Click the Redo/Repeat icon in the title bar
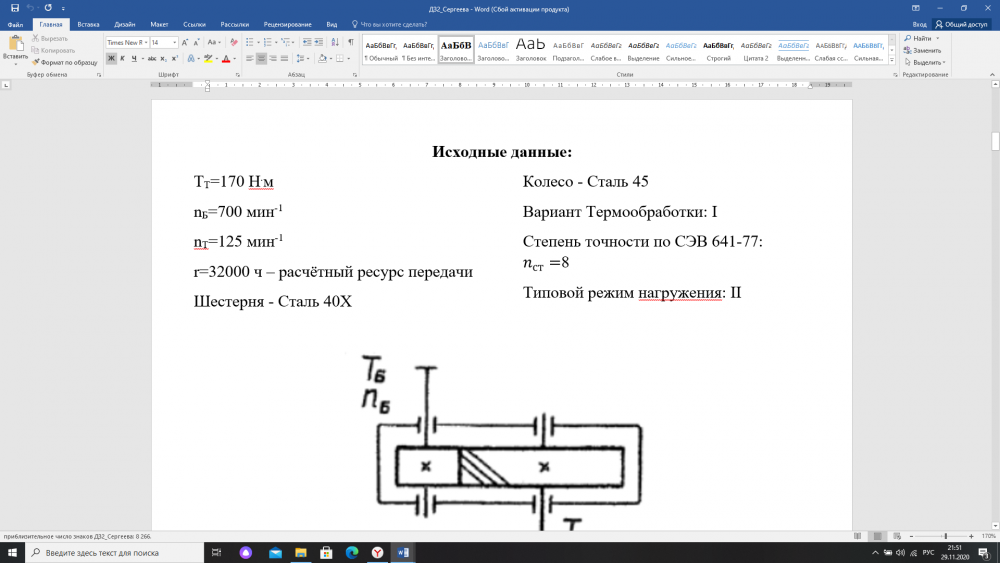This screenshot has width=1000, height=563. pyautogui.click(x=48, y=8)
